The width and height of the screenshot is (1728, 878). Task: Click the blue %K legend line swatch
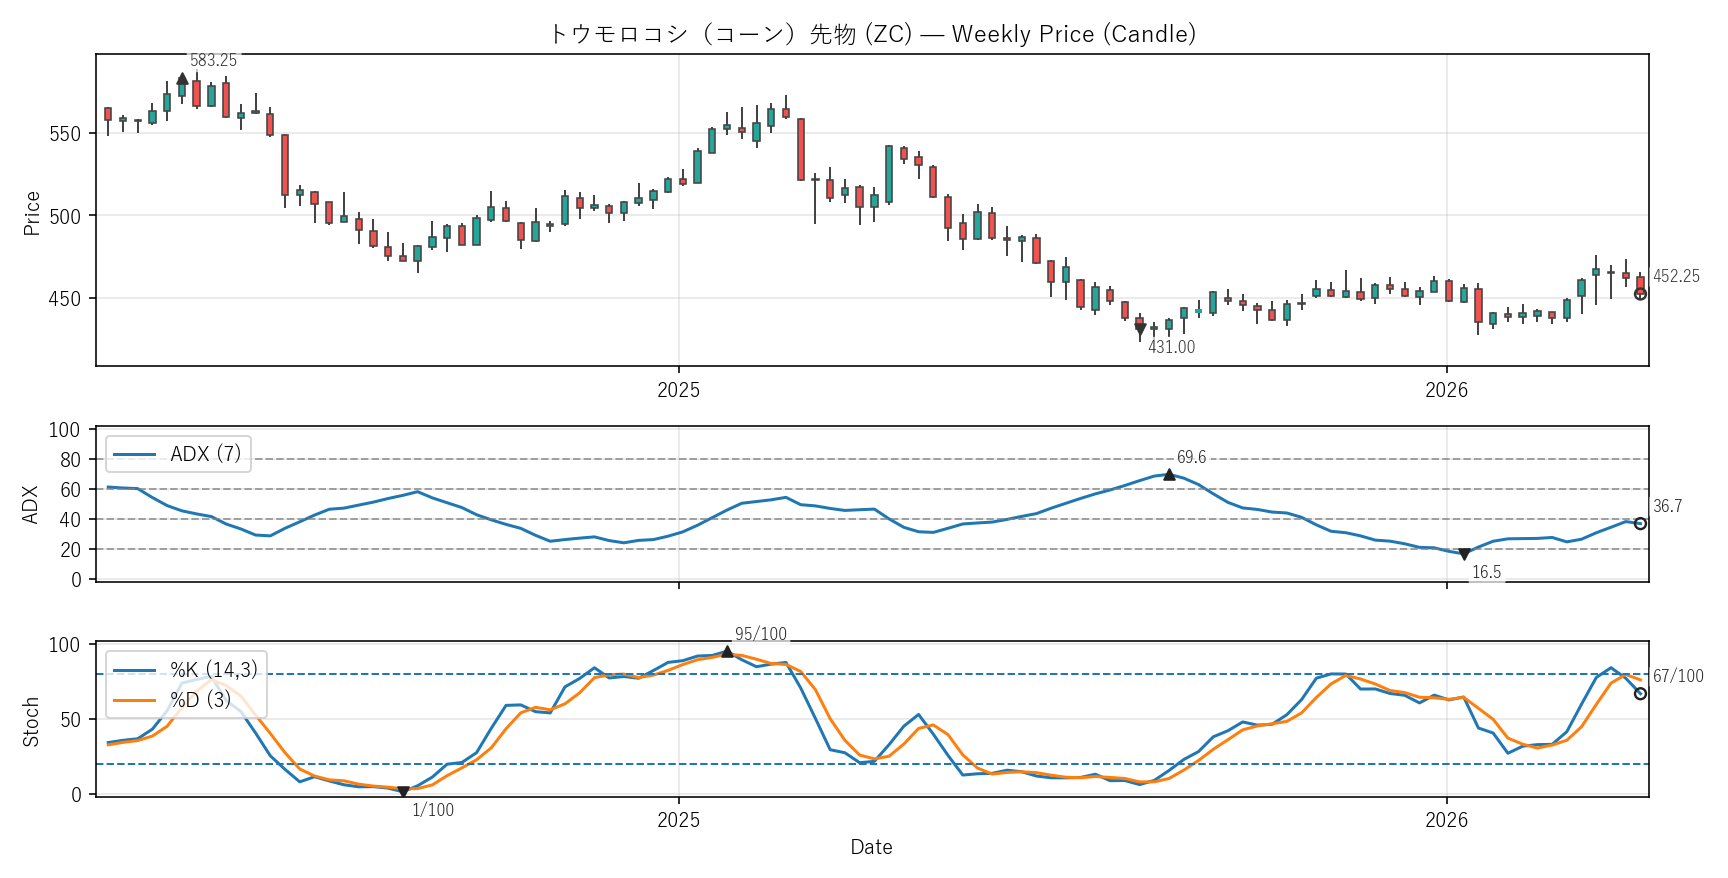pos(134,670)
